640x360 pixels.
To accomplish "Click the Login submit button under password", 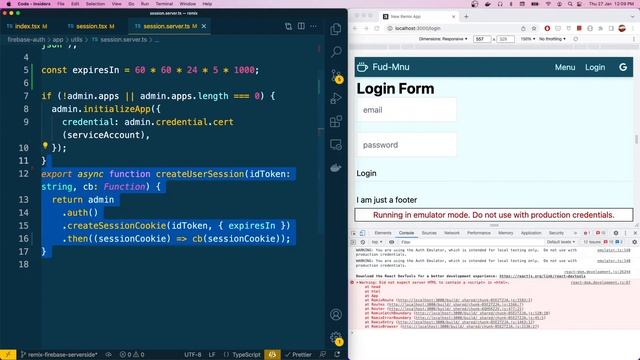I will pos(367,173).
